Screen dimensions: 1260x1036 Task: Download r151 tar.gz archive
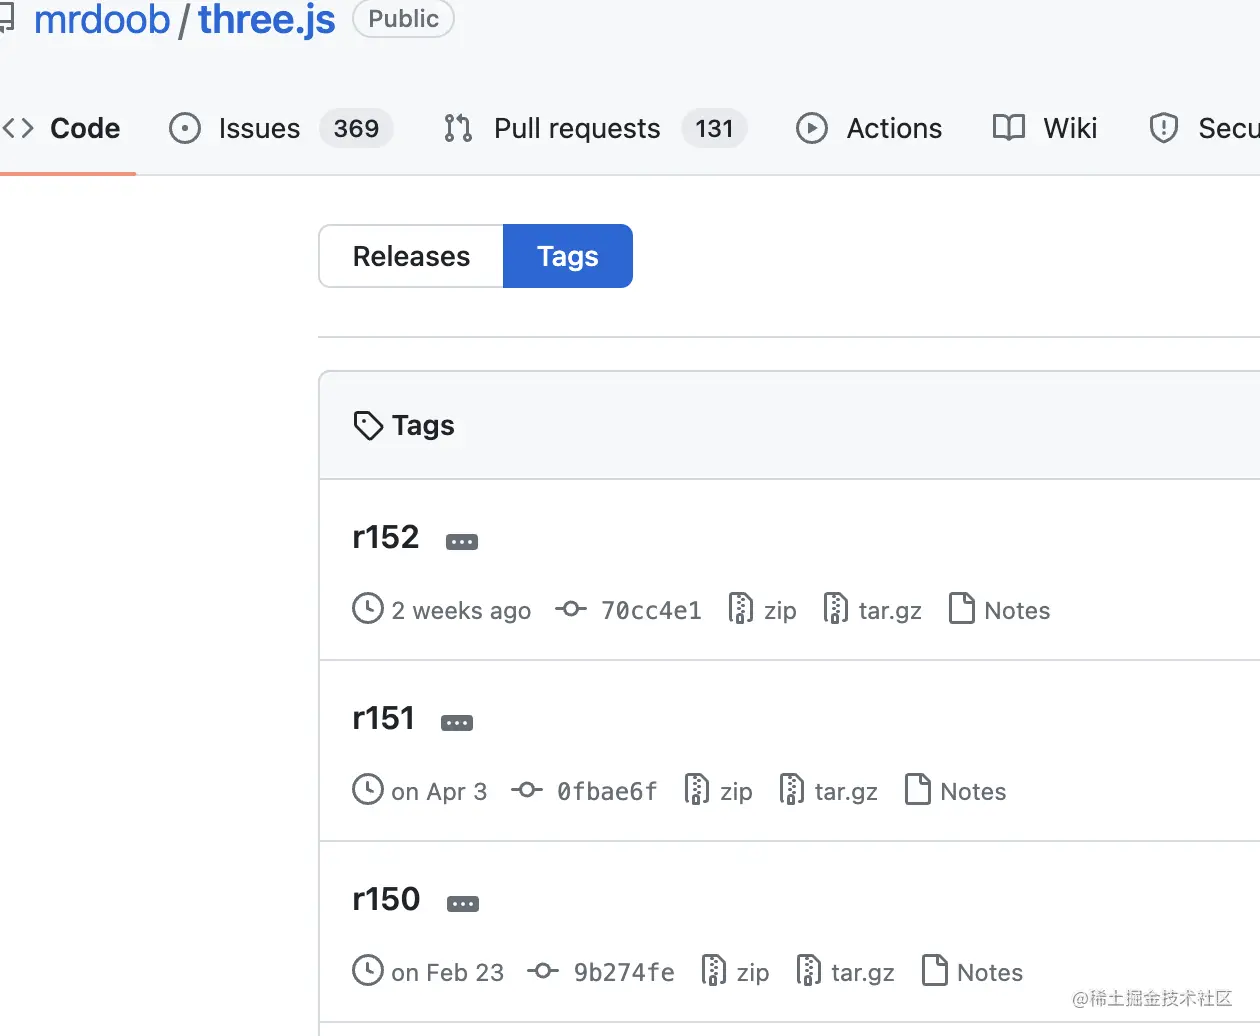click(x=846, y=792)
